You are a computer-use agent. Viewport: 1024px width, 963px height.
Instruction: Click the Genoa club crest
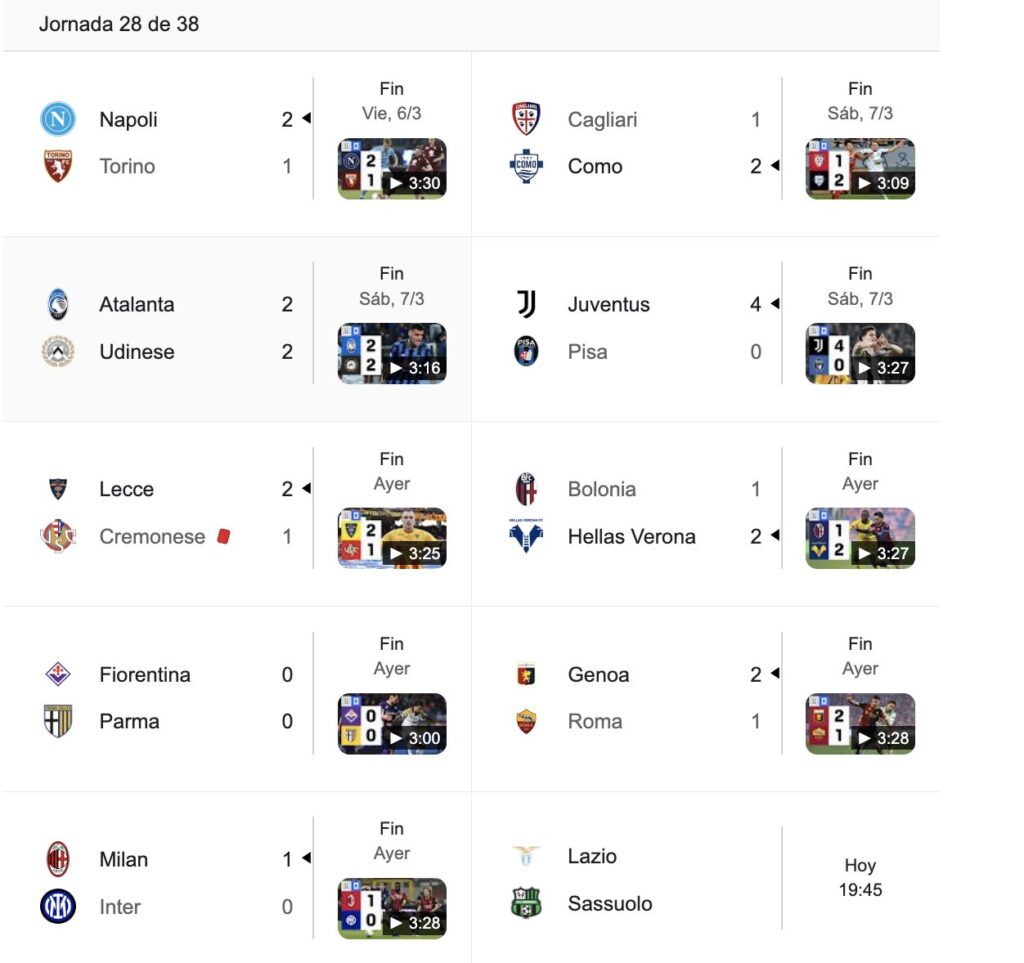(x=526, y=675)
